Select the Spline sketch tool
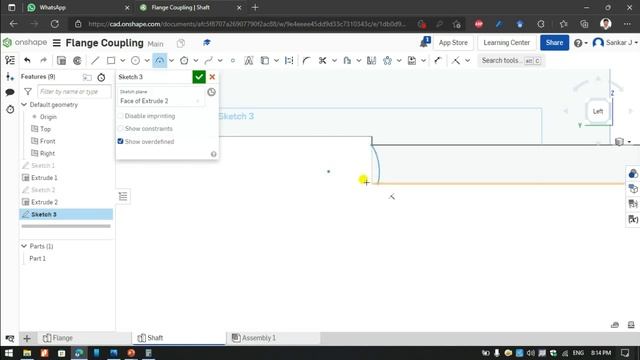The image size is (640, 360). (208, 60)
